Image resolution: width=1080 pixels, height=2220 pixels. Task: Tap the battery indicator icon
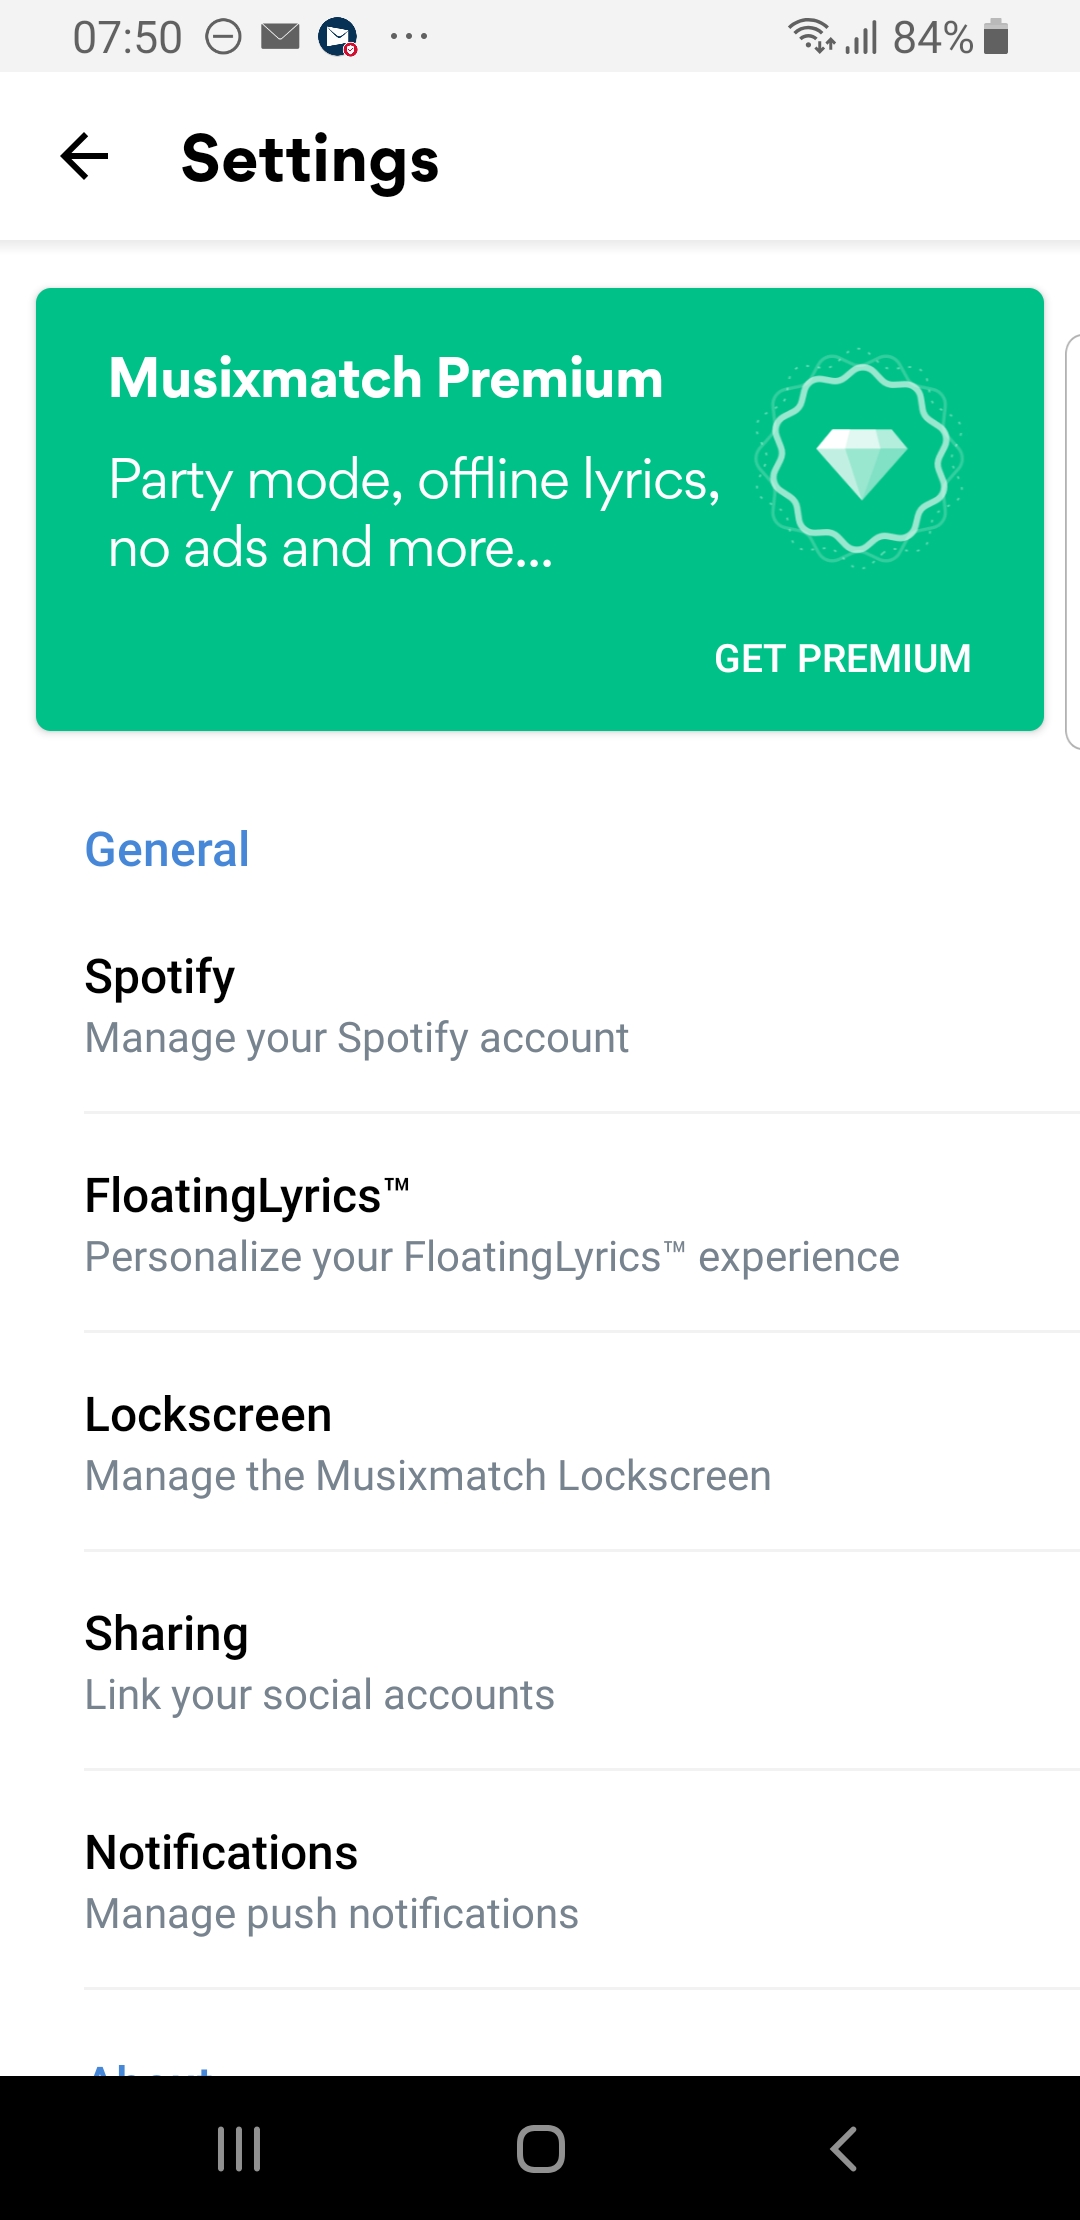point(996,37)
